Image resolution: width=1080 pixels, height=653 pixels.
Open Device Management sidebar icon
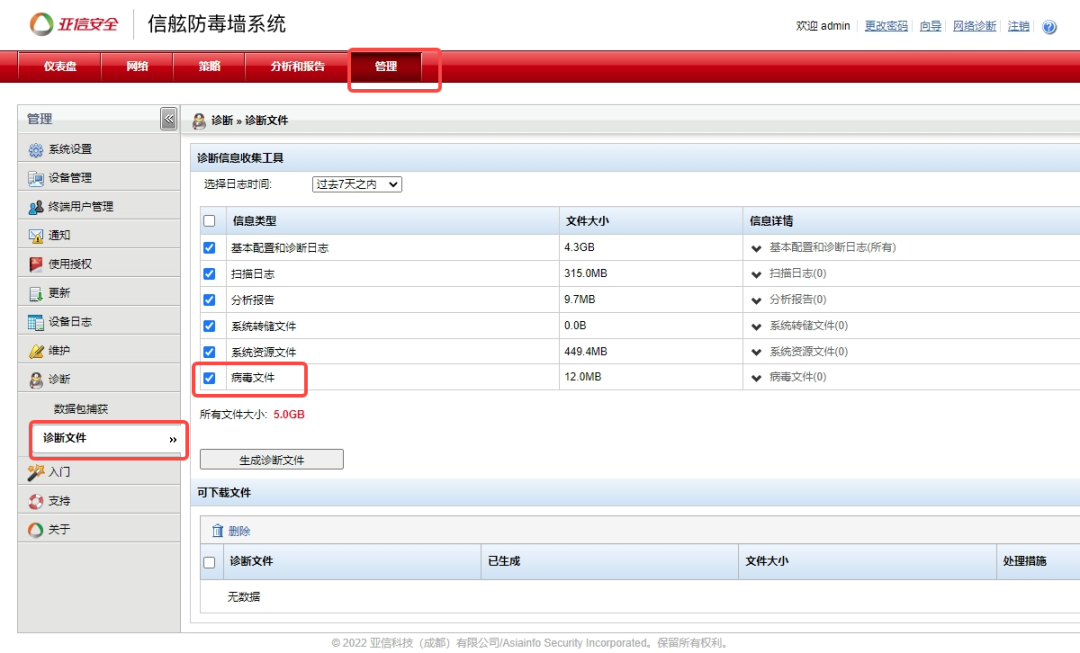36,179
